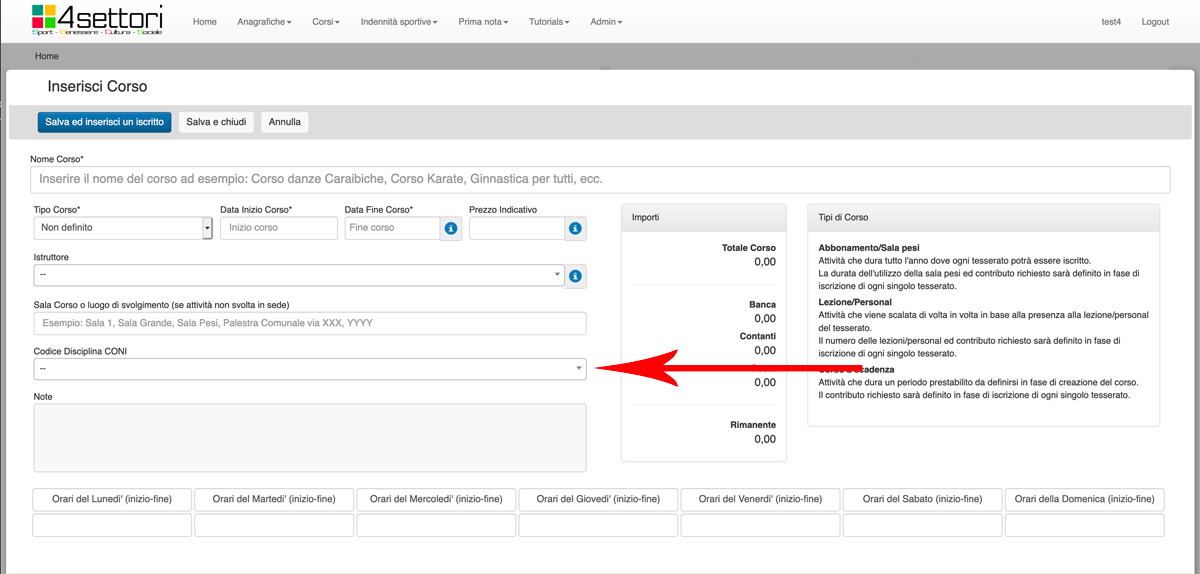Image resolution: width=1200 pixels, height=574 pixels.
Task: Click info icon next to Data Fine Corso
Action: [x=451, y=229]
